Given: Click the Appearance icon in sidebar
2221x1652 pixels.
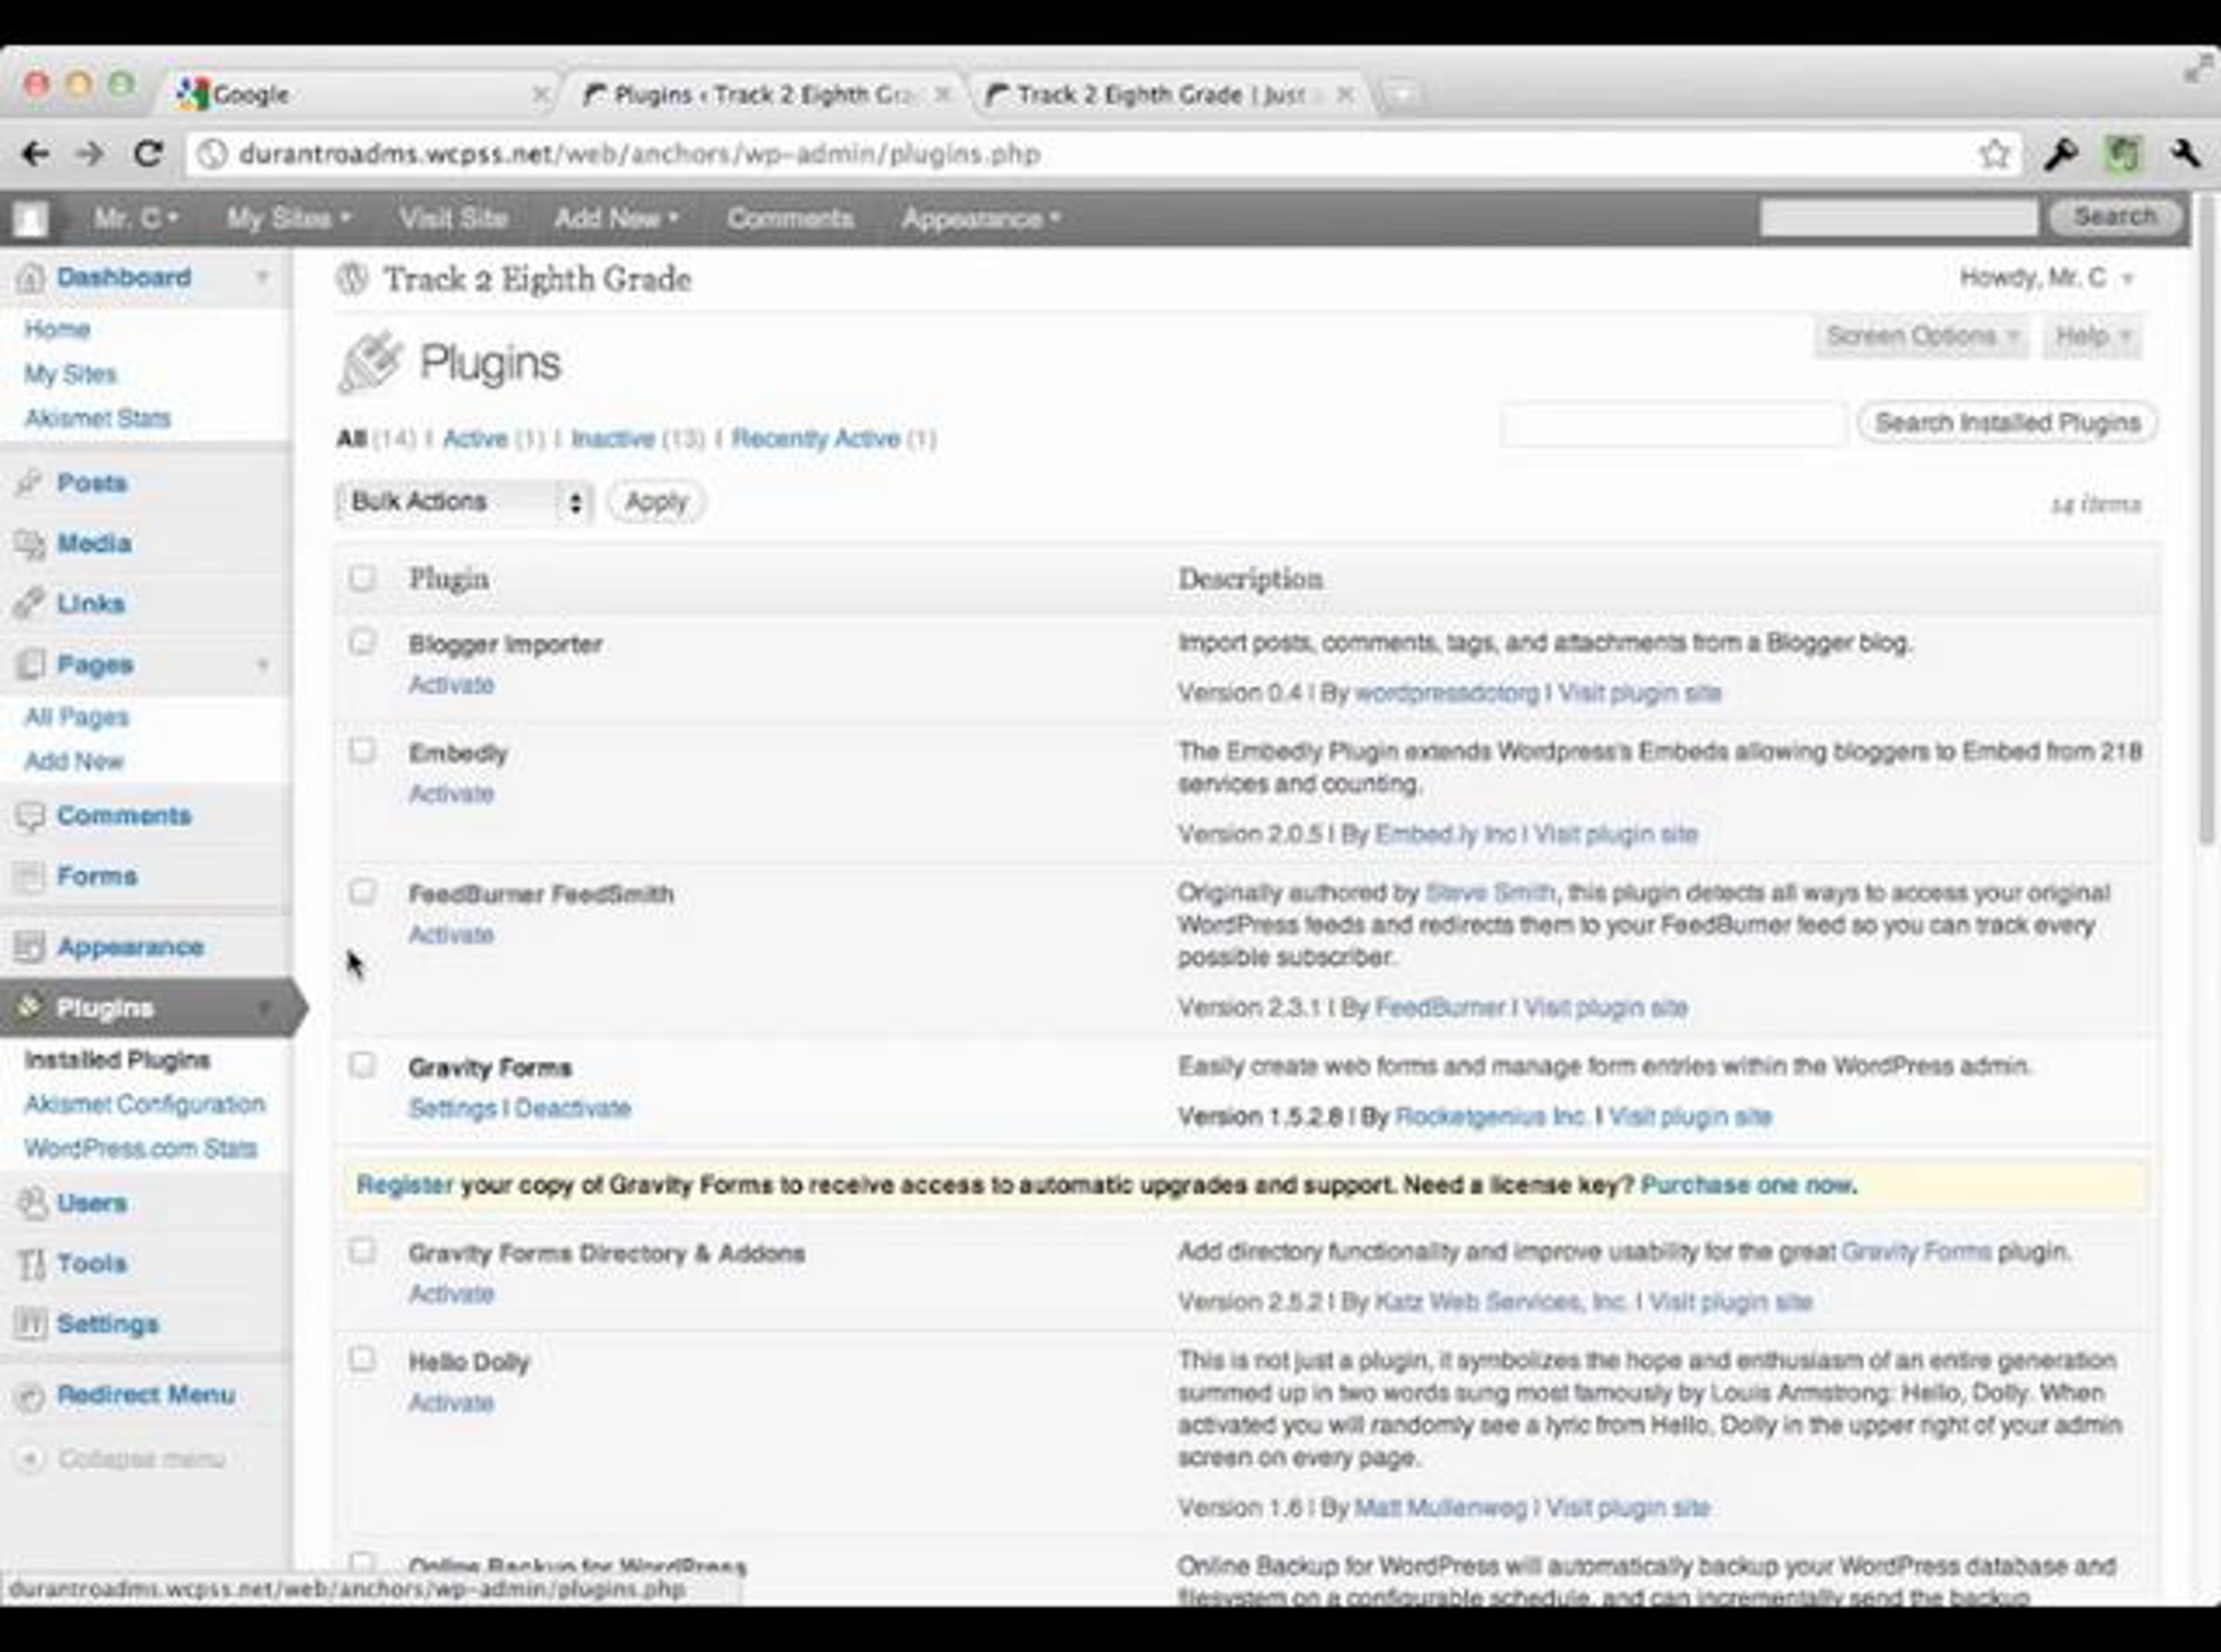Looking at the screenshot, I should coord(30,947).
